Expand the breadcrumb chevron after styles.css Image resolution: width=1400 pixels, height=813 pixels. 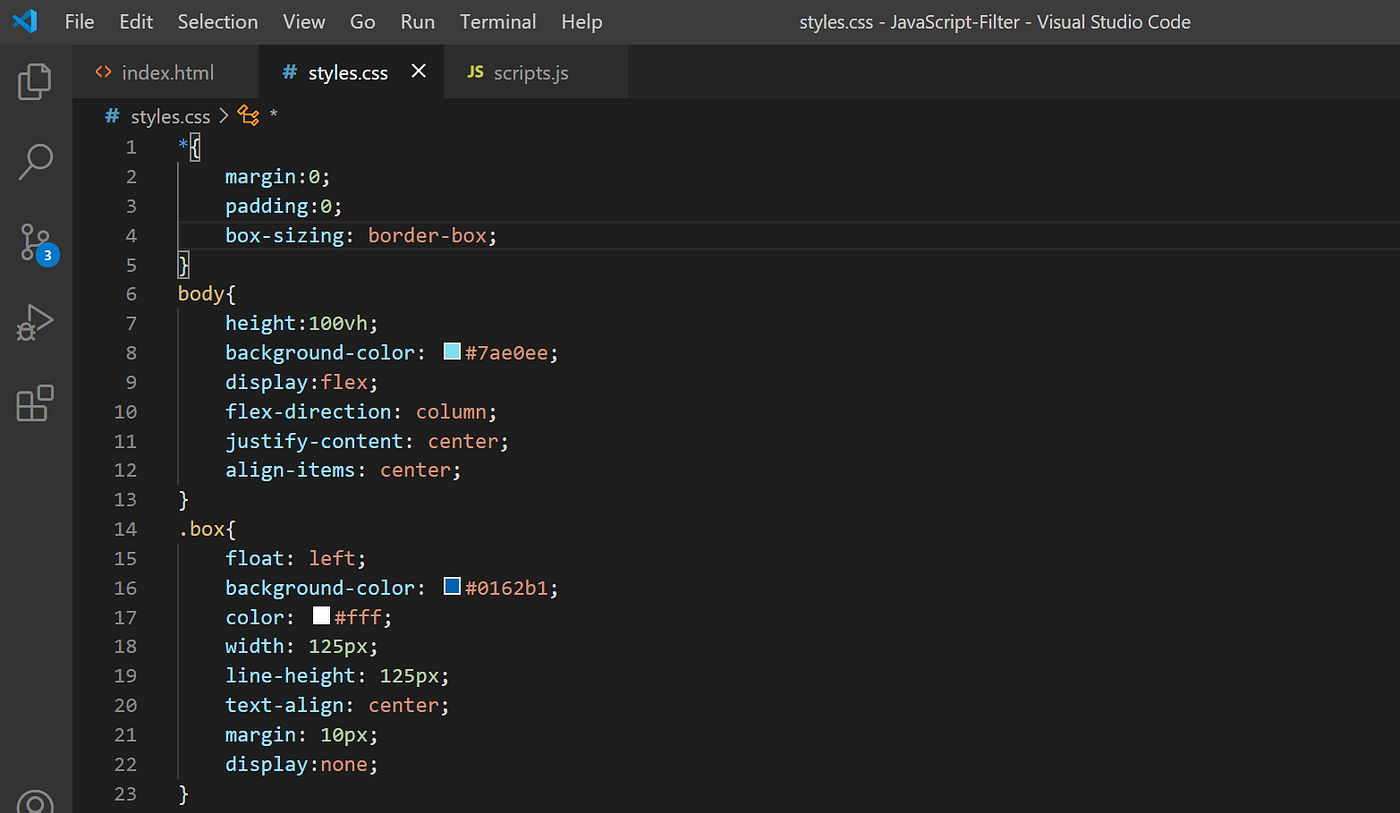pos(224,117)
